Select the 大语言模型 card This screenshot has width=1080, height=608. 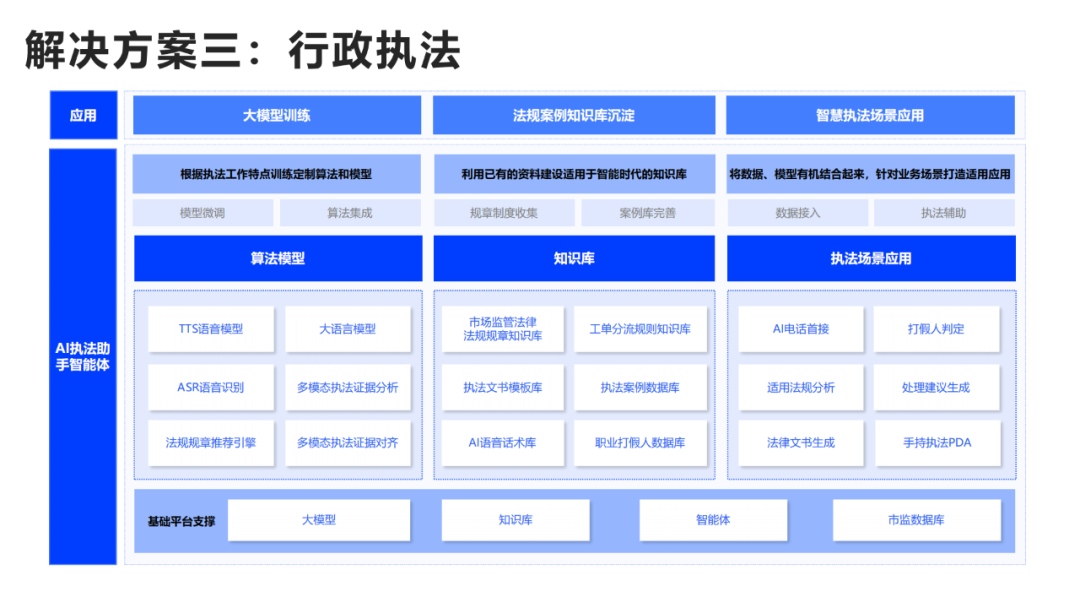click(347, 329)
